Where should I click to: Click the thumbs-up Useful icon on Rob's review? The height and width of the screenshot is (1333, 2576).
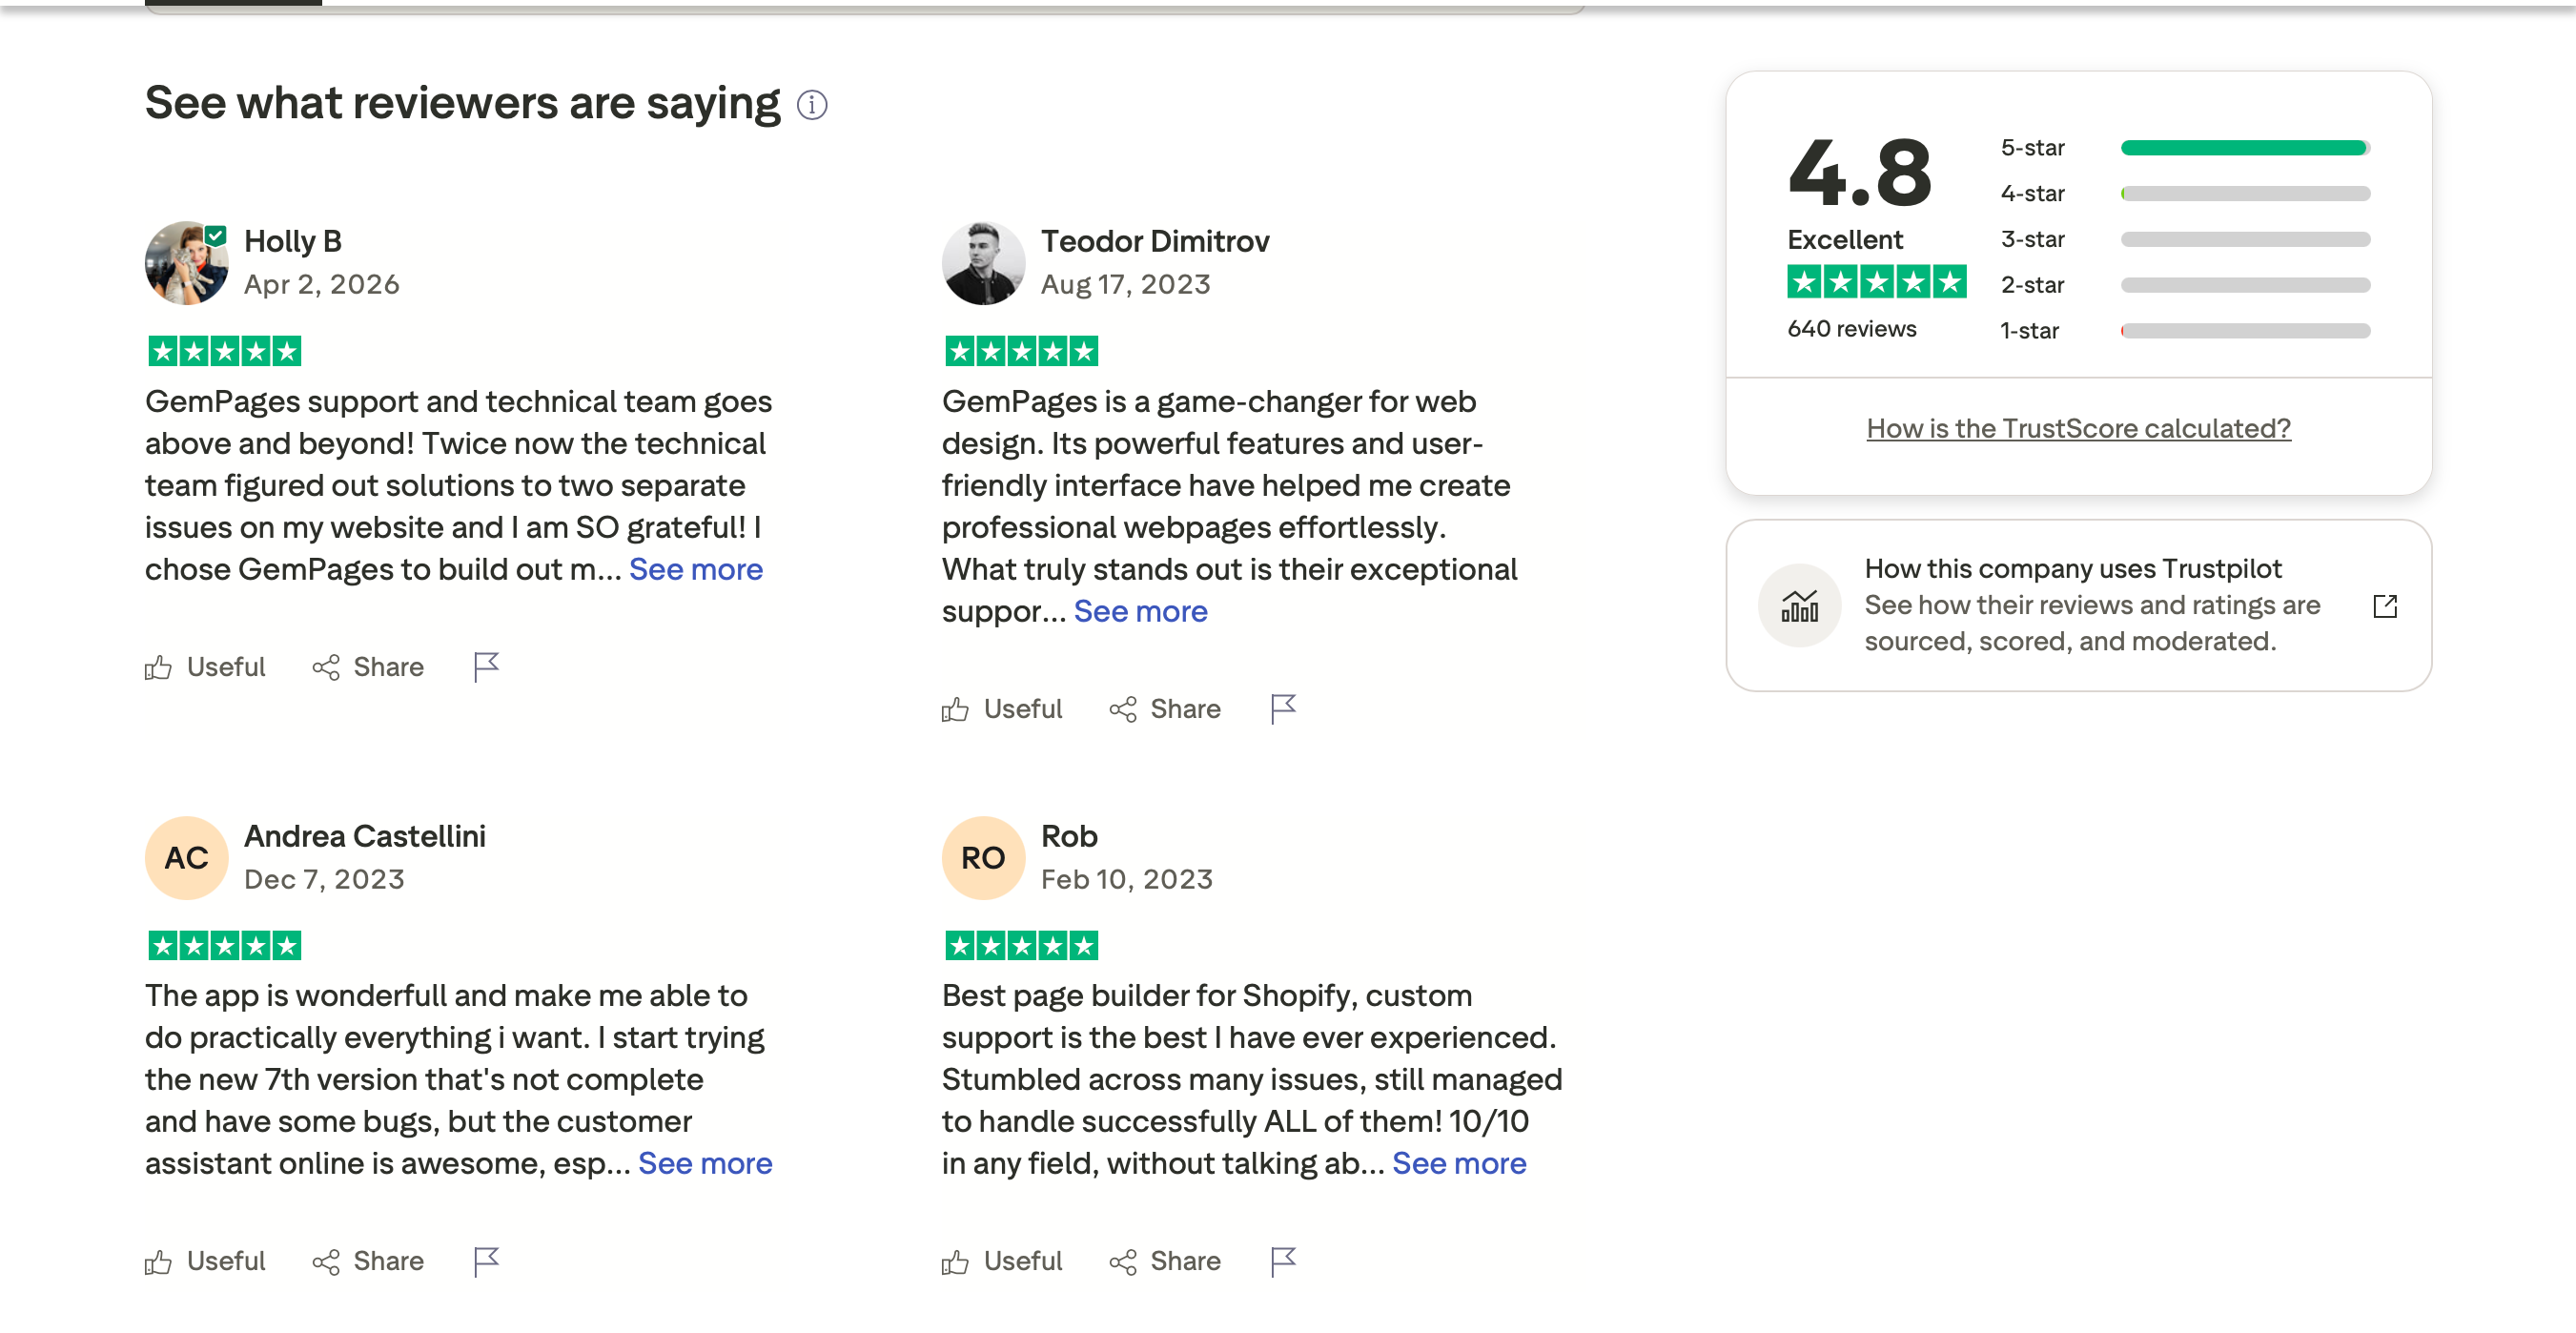[x=955, y=1262]
